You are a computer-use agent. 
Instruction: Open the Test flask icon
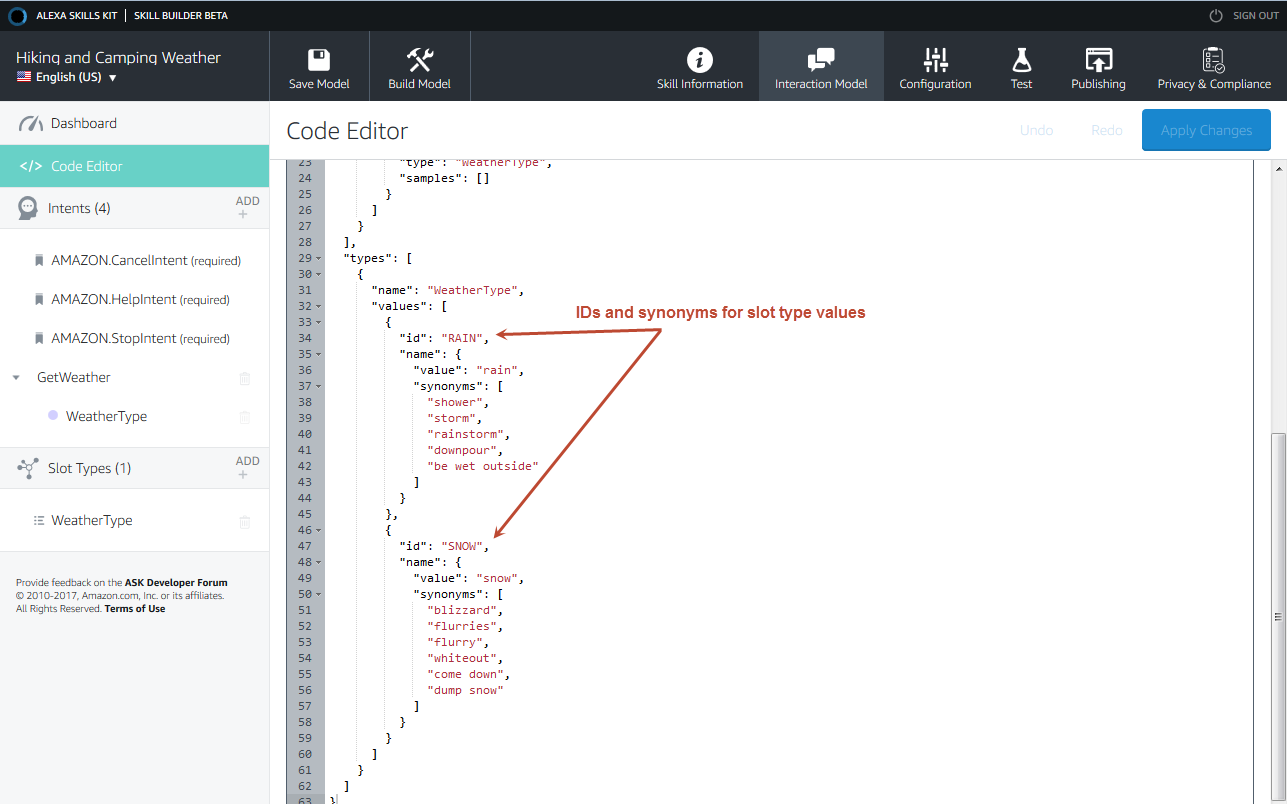1021,59
